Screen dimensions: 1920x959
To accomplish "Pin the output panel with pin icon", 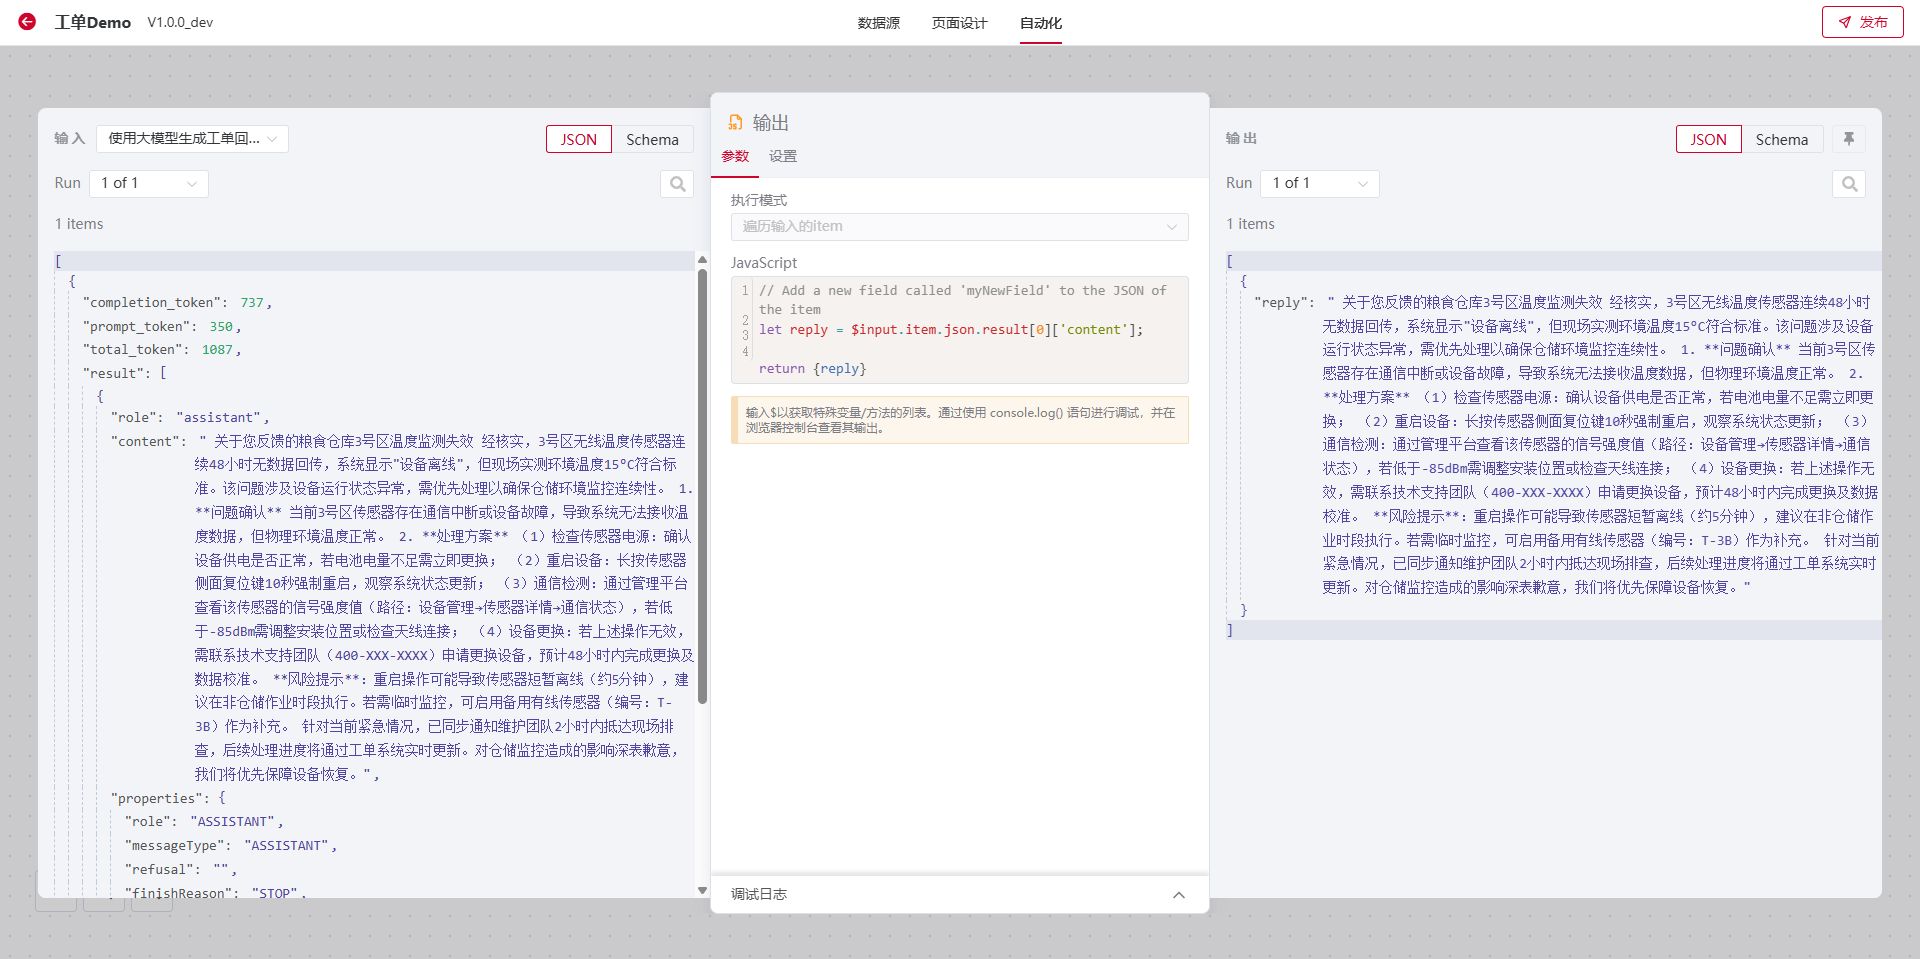I will 1849,139.
